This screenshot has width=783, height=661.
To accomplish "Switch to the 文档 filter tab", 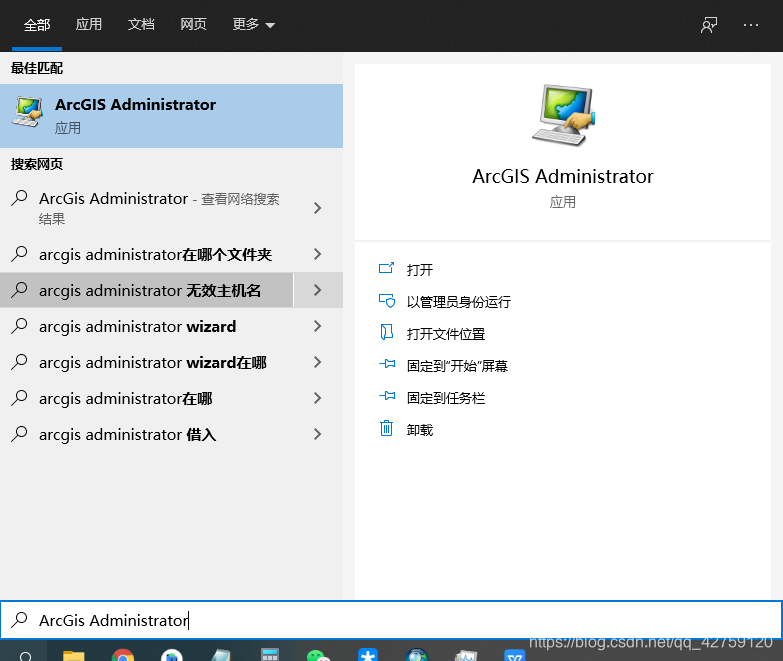I will [x=141, y=24].
